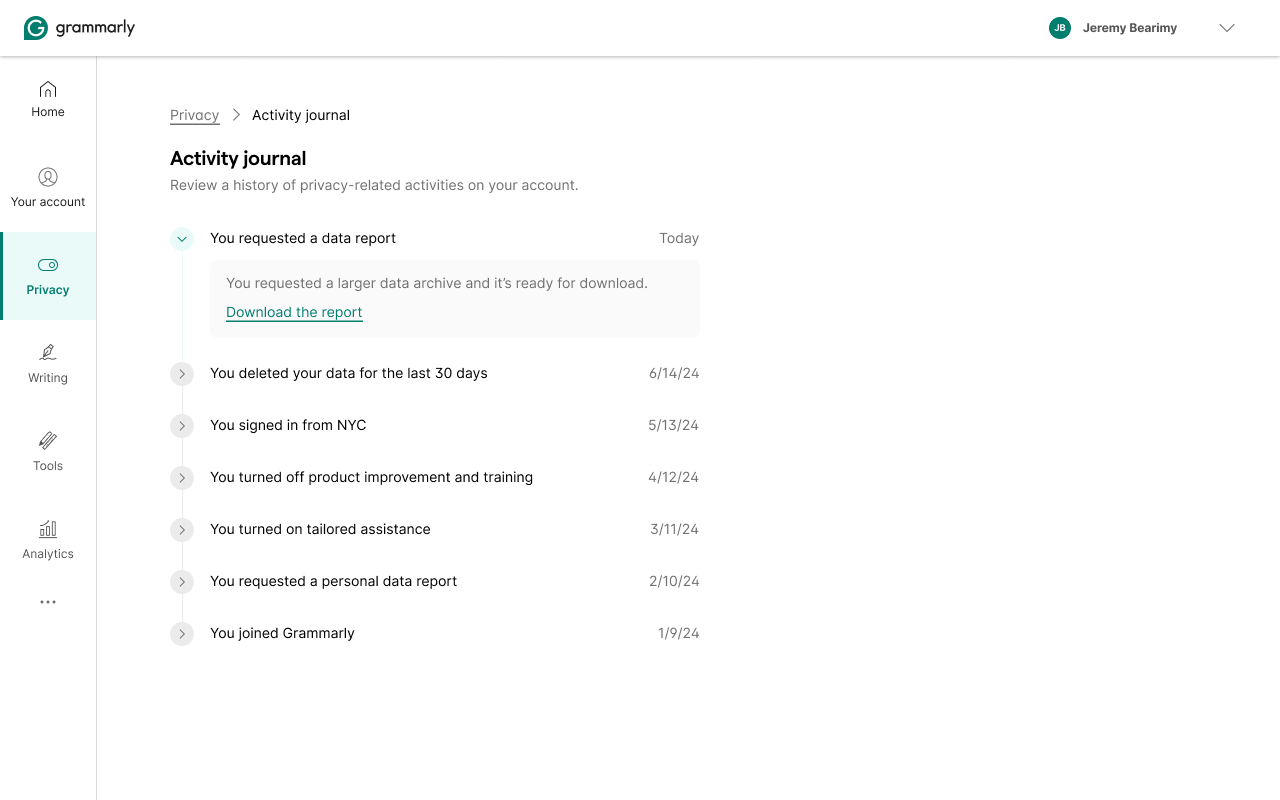
Task: Open the account dropdown arrow
Action: [1226, 28]
